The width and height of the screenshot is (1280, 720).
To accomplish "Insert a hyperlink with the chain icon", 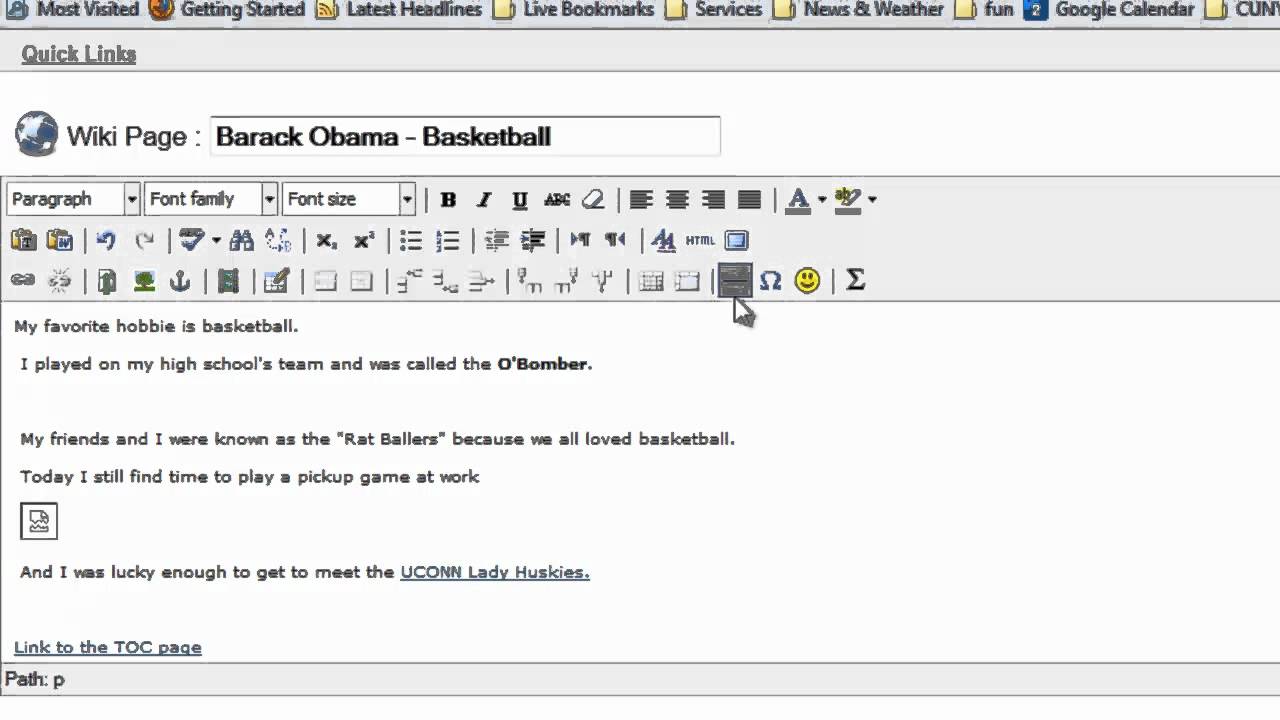I will [x=23, y=281].
